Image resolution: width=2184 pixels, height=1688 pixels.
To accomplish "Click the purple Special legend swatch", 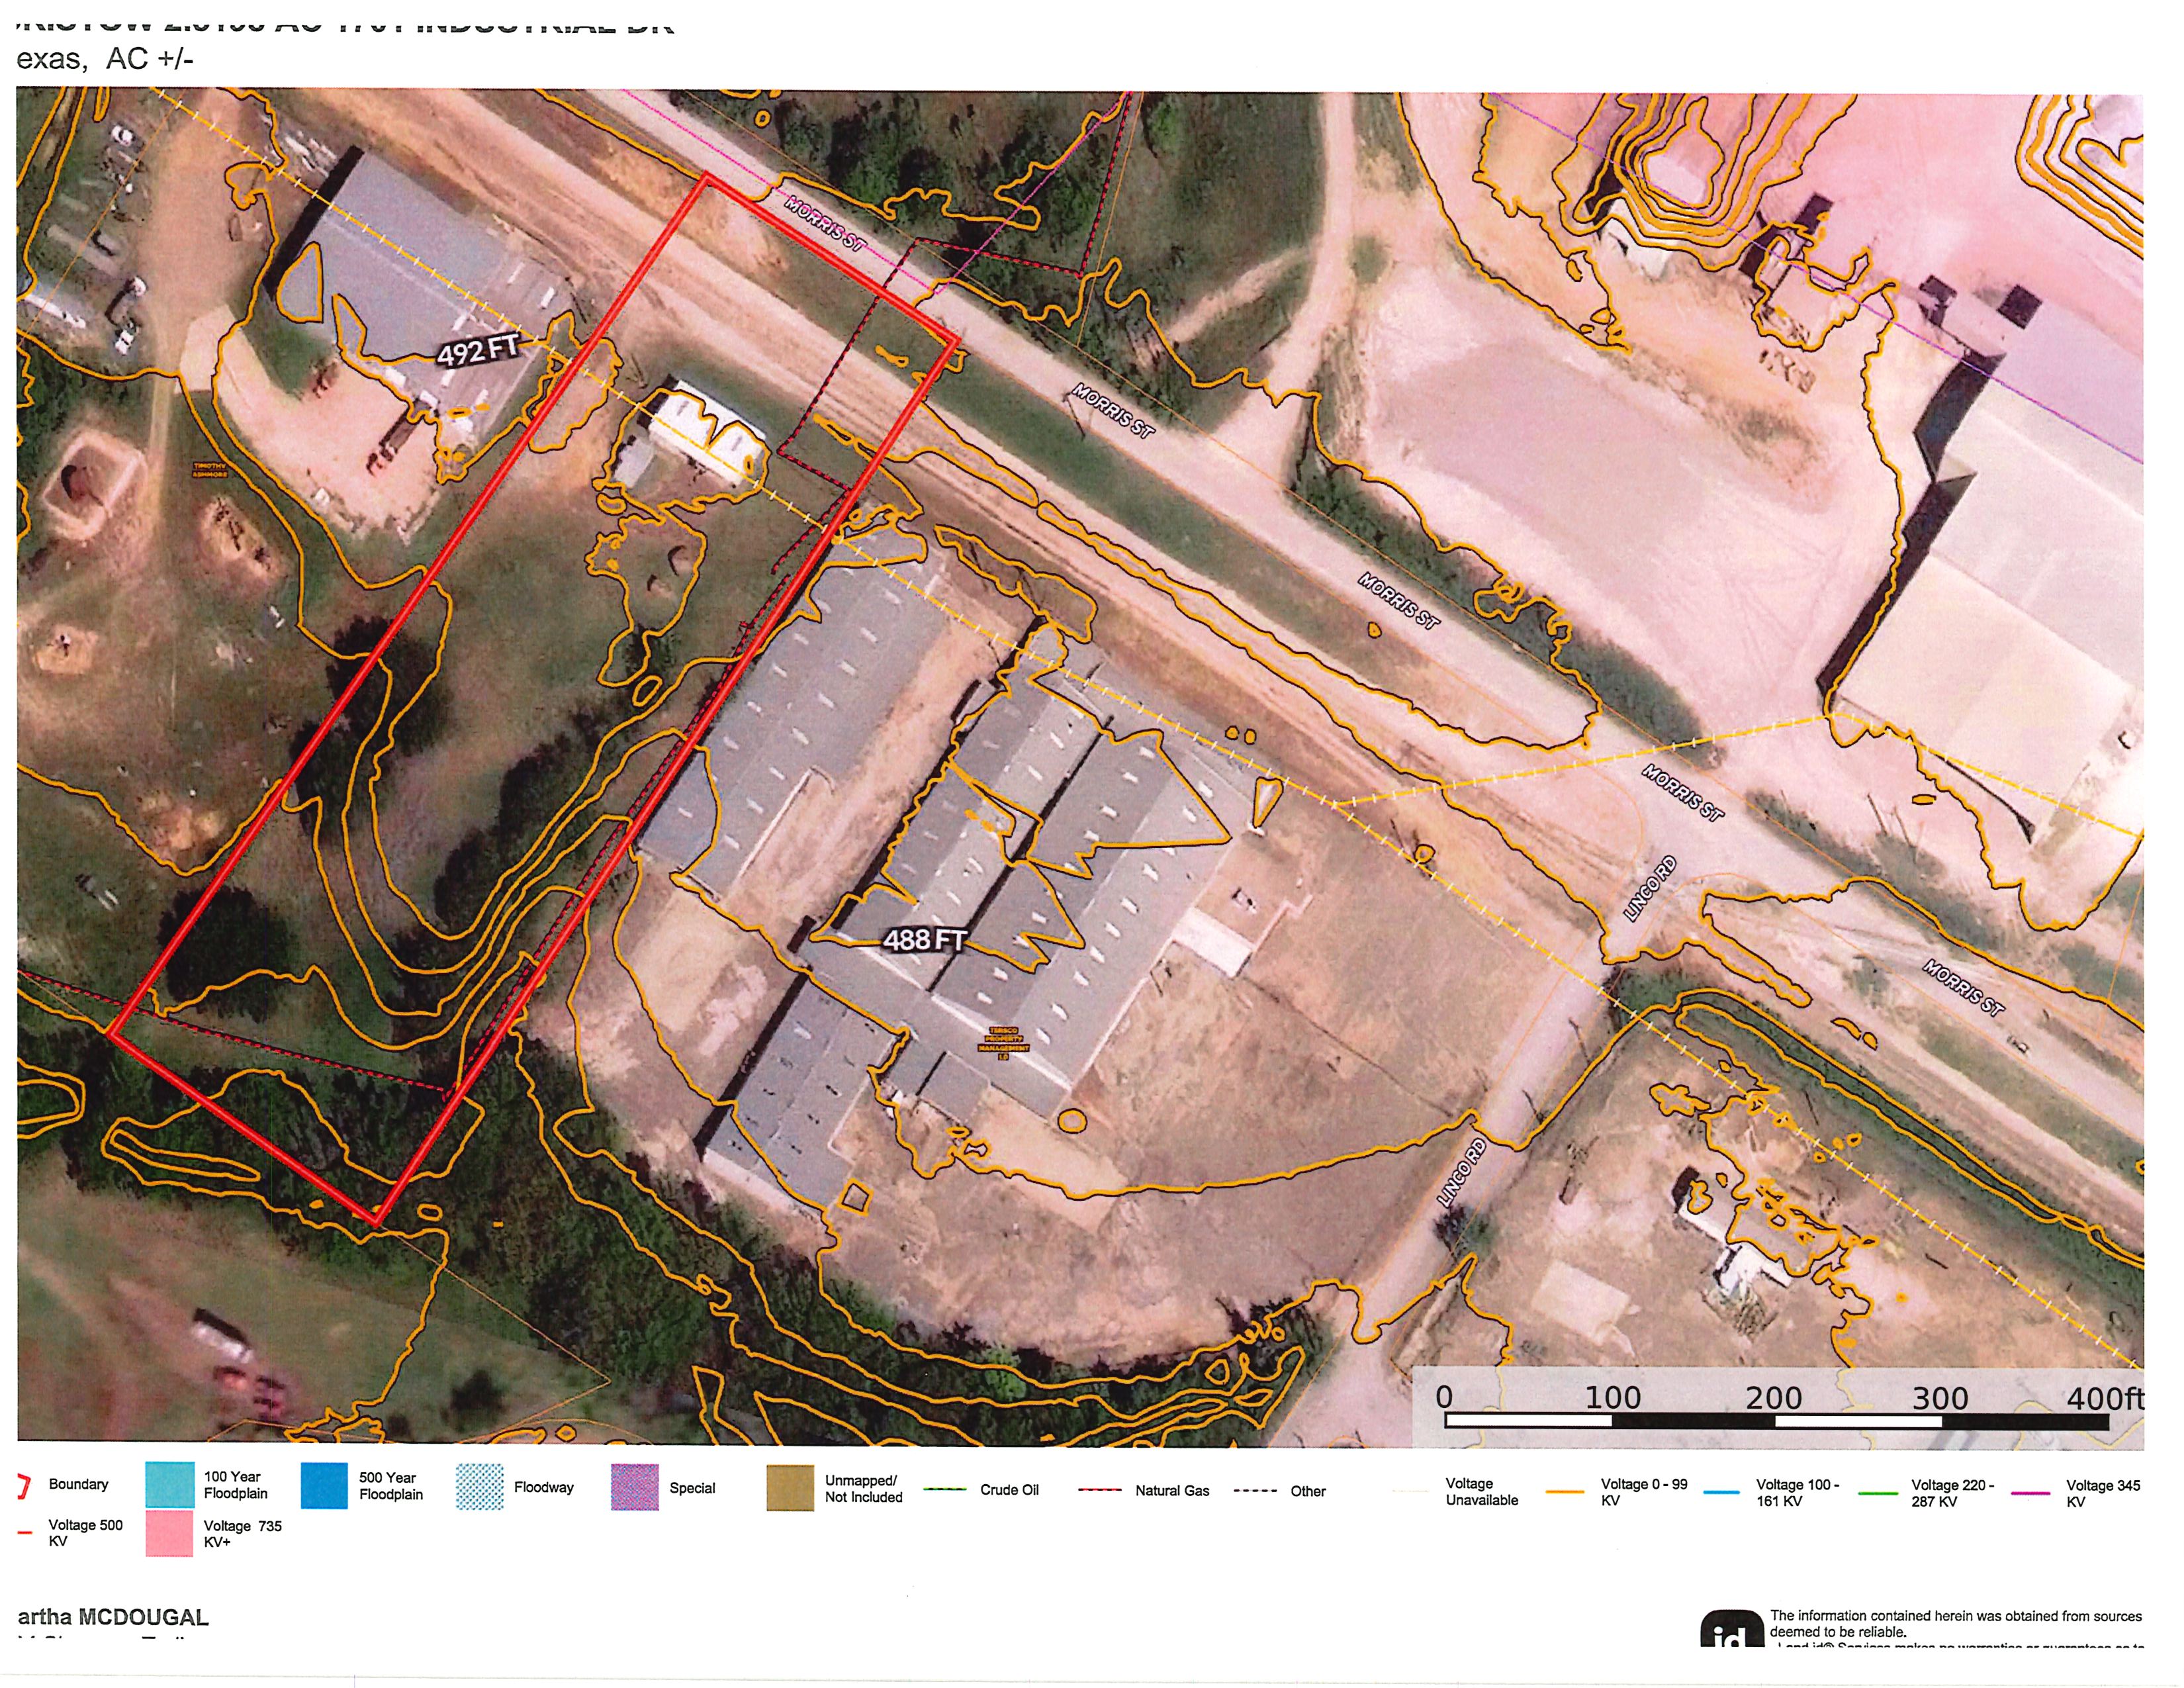I will (635, 1487).
